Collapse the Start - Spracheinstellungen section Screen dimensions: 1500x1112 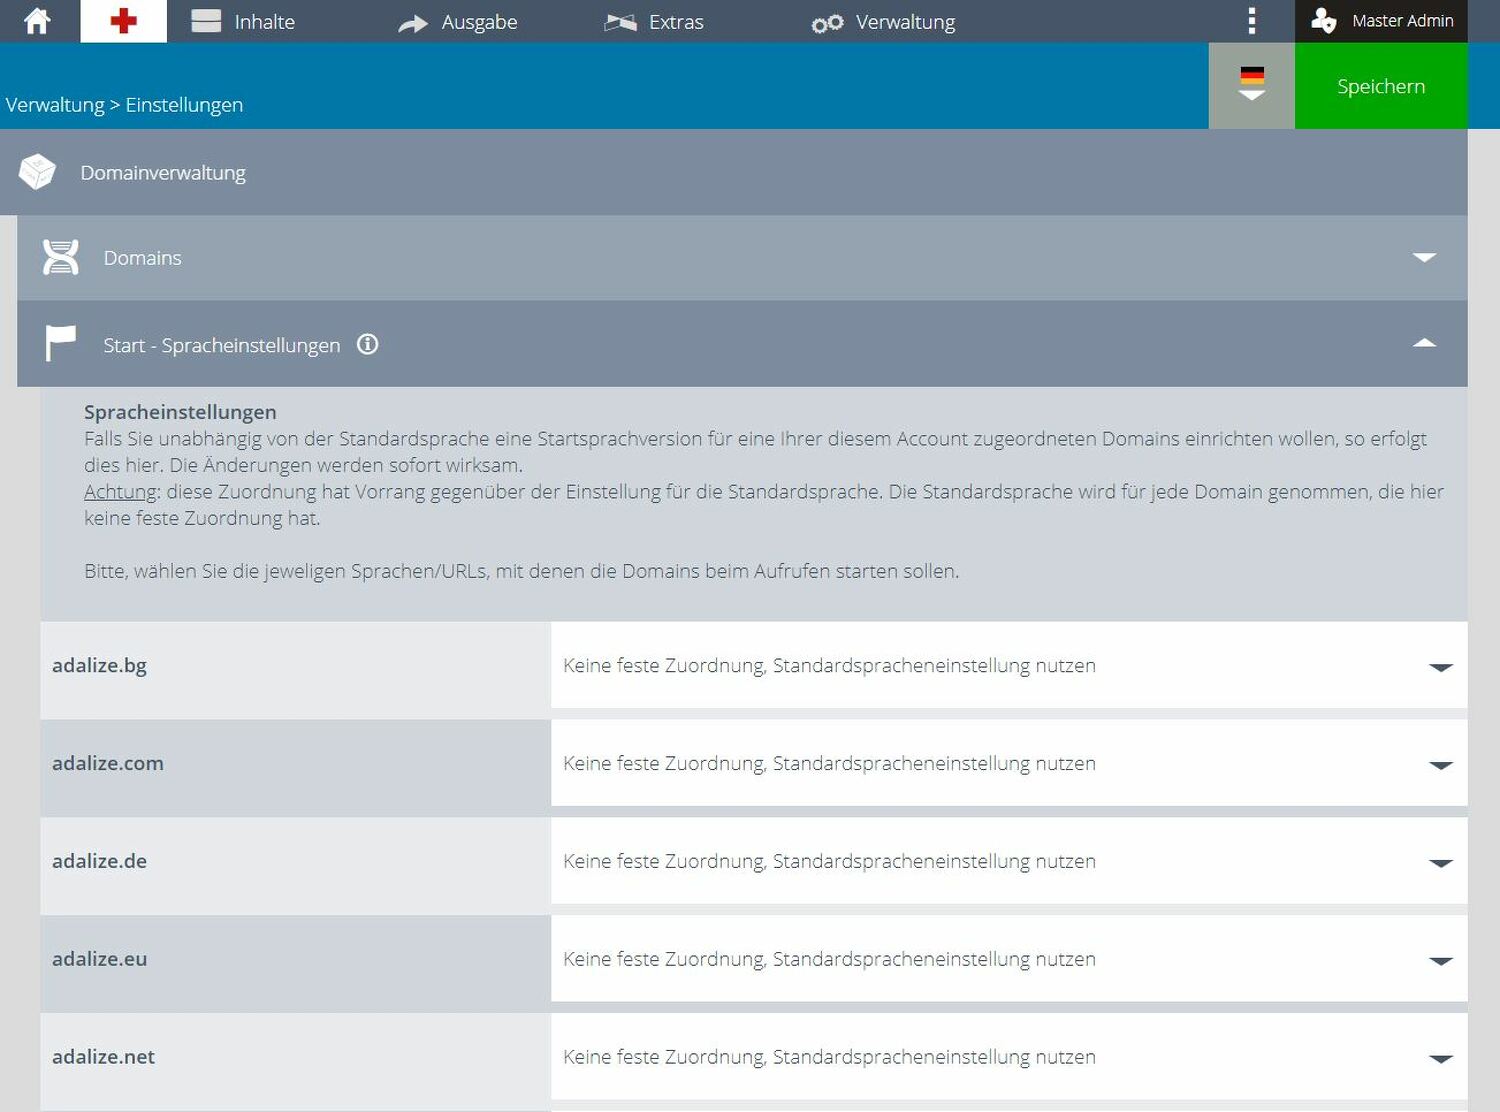pyautogui.click(x=1424, y=343)
